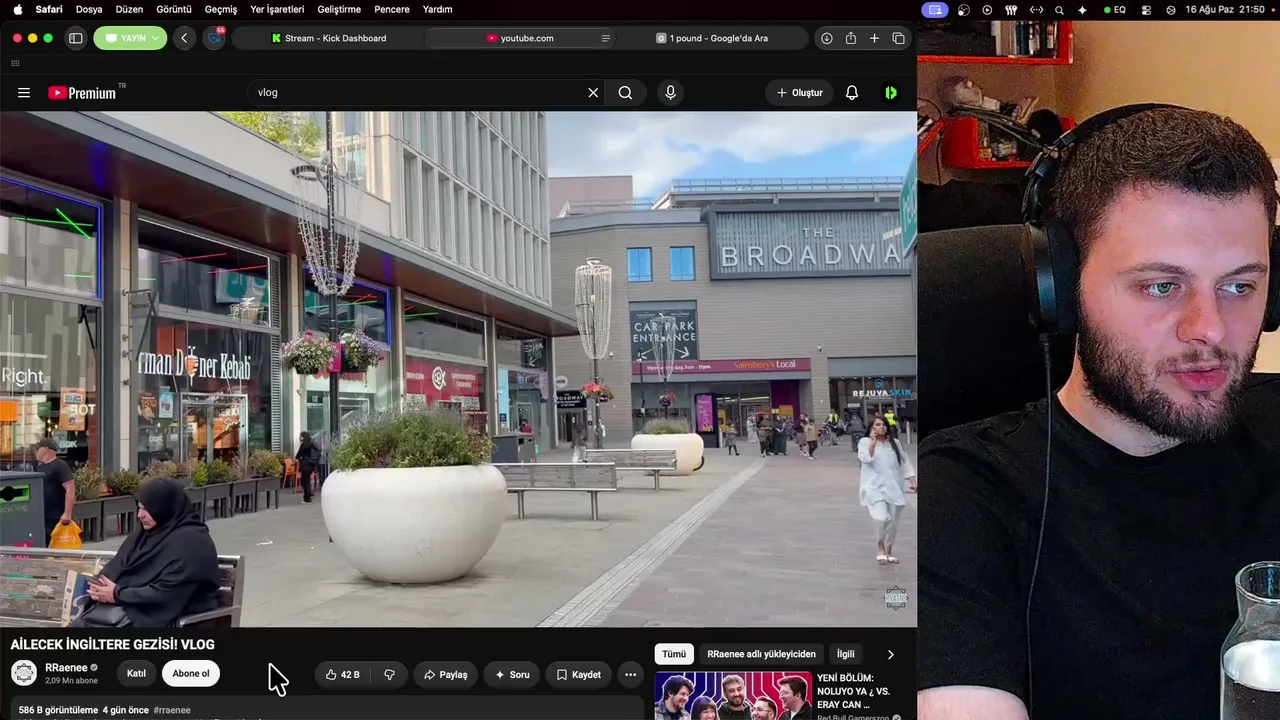Click the Katıl join button

(136, 674)
